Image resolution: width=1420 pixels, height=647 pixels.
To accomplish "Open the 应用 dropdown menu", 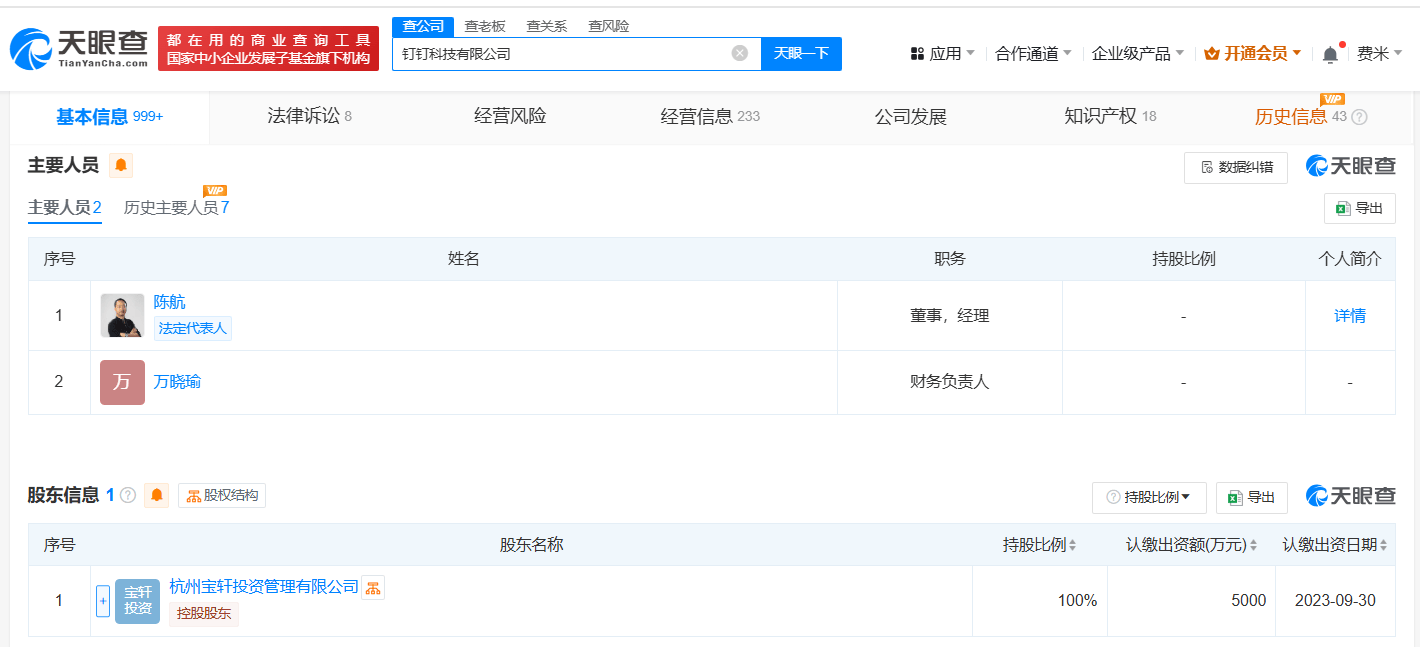I will (x=943, y=54).
